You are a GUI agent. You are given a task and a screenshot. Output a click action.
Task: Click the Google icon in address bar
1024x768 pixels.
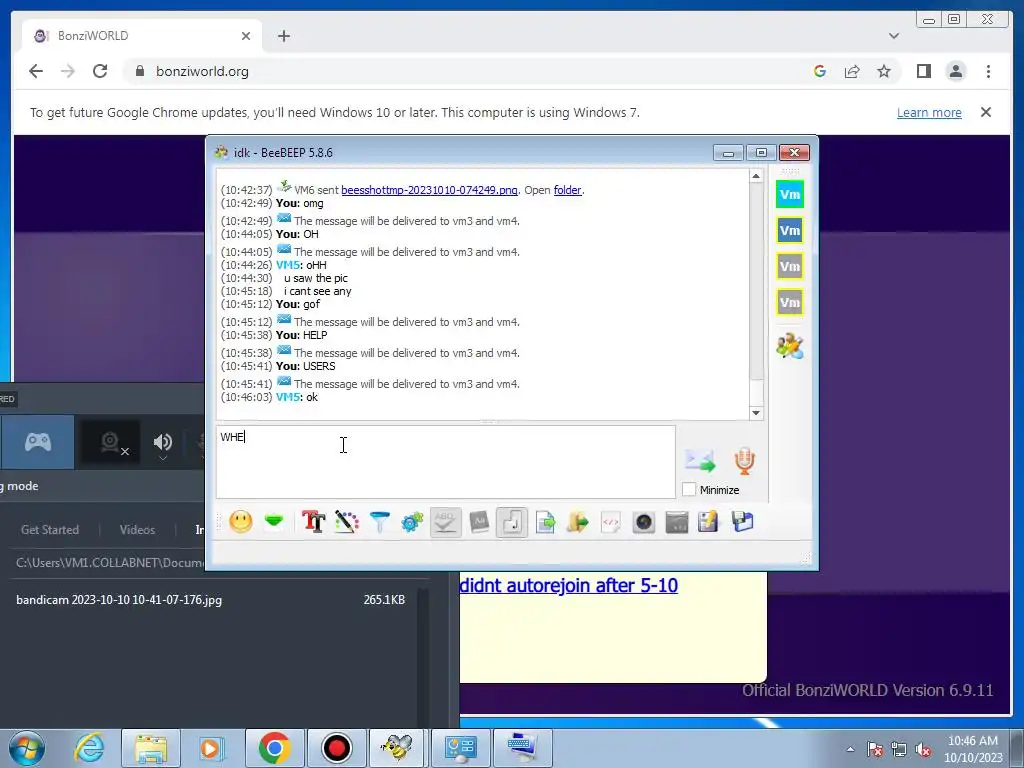[x=820, y=71]
